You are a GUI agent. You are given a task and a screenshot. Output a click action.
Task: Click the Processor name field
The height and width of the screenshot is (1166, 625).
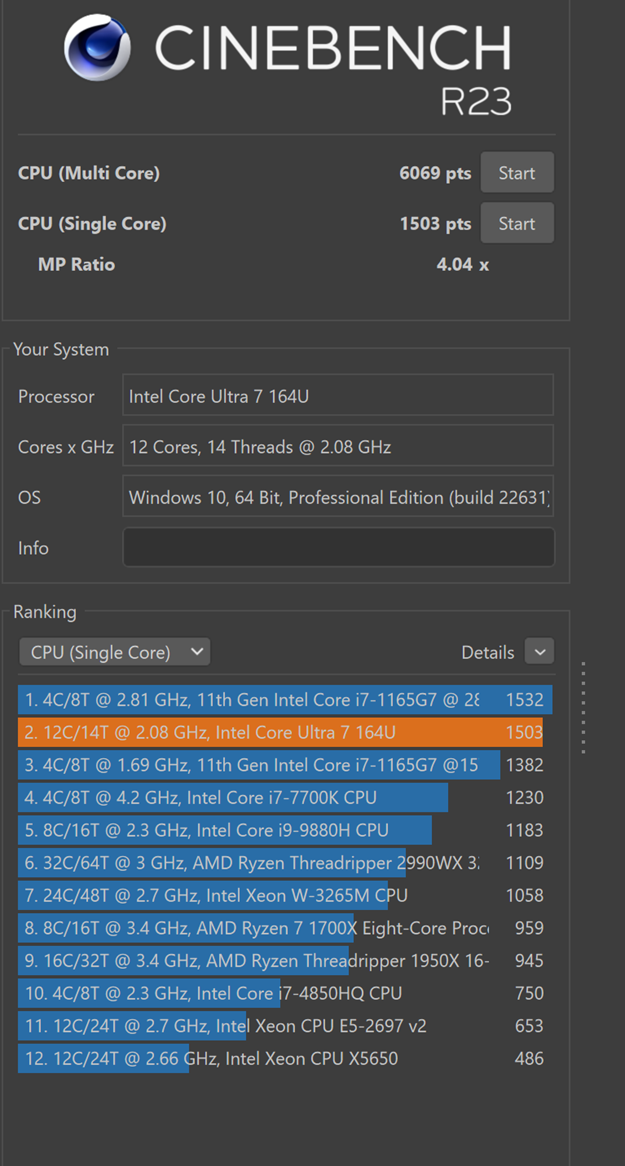tap(338, 396)
